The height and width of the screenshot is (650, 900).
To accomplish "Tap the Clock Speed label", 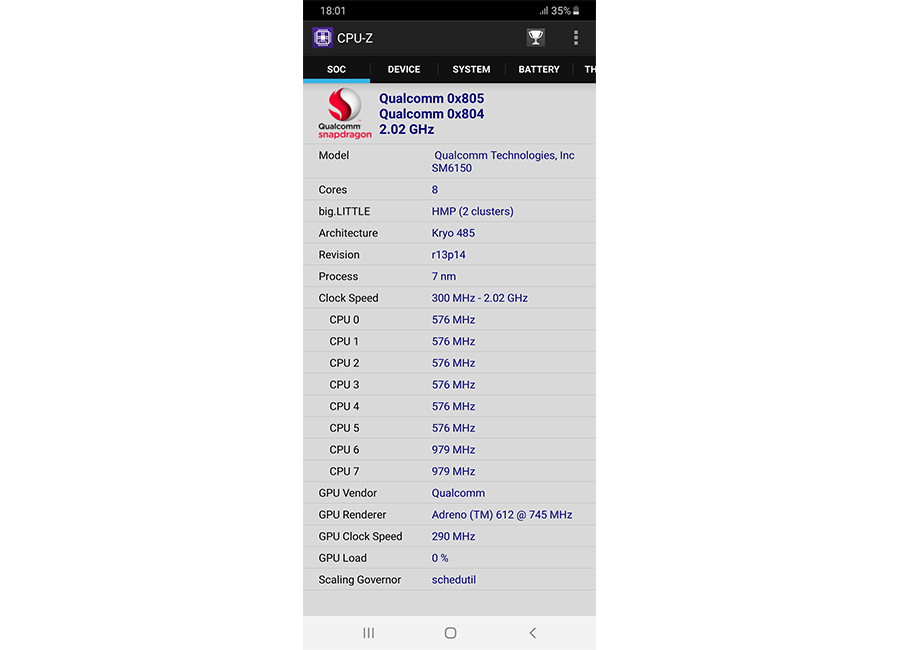I will click(348, 298).
